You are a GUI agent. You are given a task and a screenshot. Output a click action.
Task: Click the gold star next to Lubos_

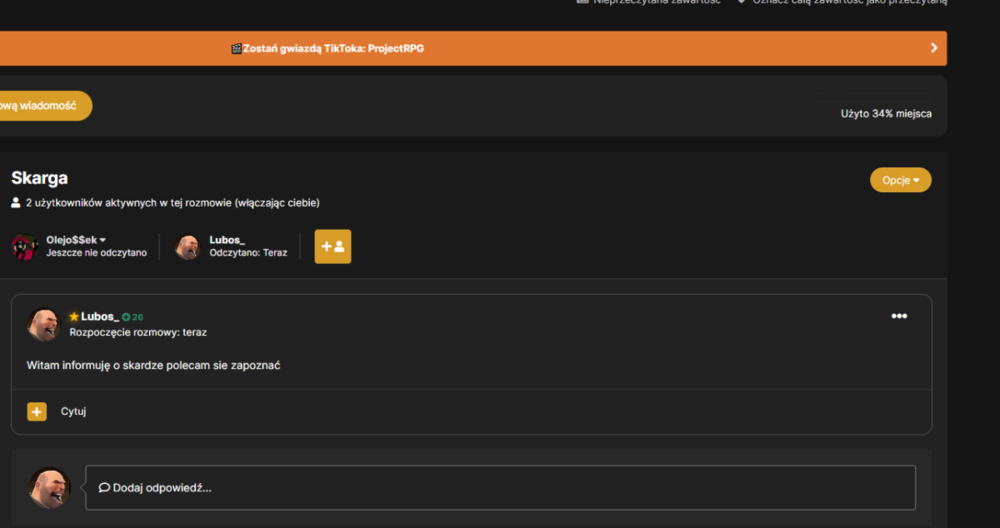click(x=74, y=316)
